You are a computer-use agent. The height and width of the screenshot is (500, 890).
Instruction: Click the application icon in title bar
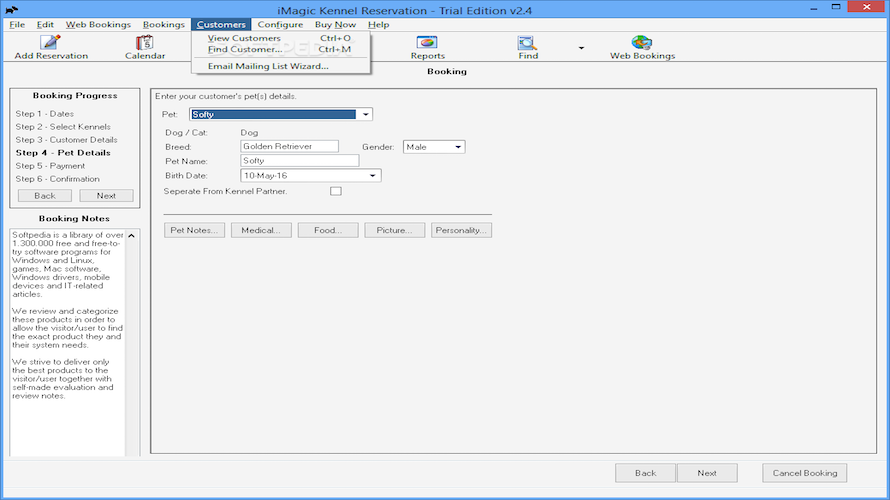click(11, 10)
